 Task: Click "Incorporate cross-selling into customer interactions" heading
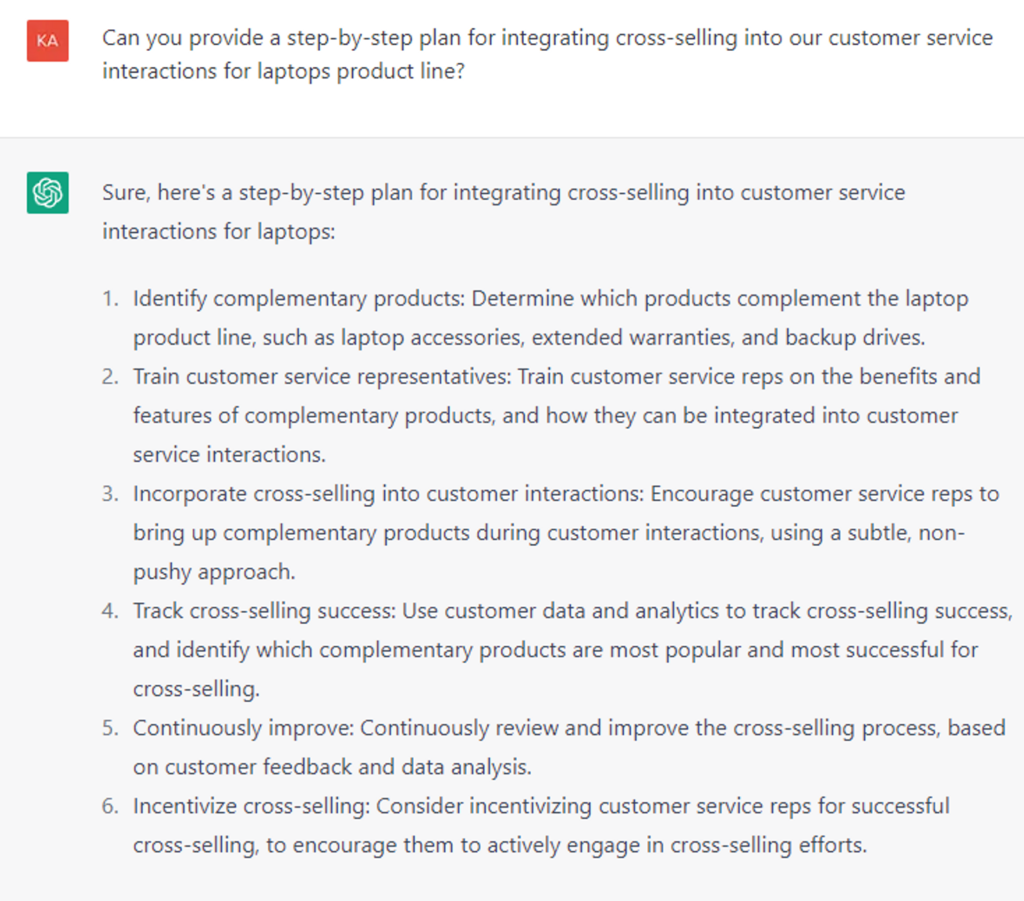(x=389, y=494)
